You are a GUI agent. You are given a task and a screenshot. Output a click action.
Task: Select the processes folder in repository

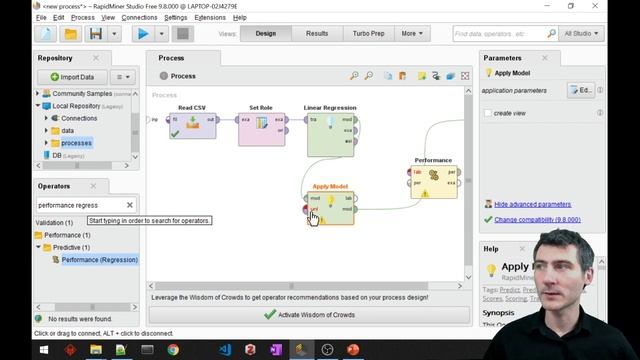pyautogui.click(x=76, y=143)
